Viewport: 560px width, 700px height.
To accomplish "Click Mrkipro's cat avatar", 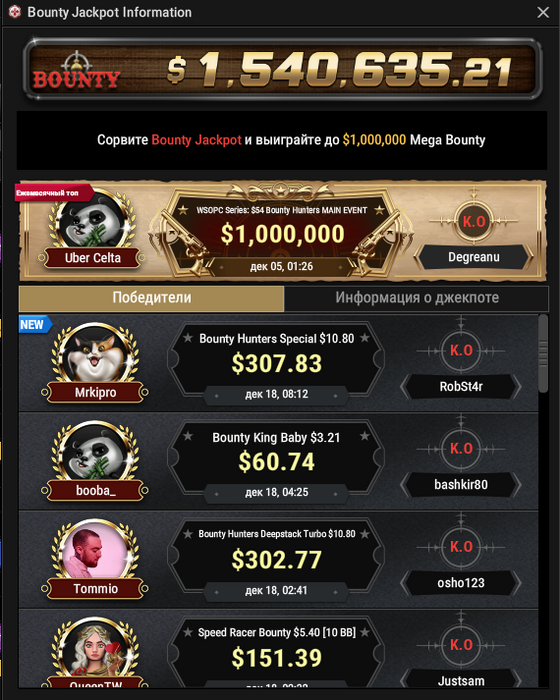I will coord(95,354).
